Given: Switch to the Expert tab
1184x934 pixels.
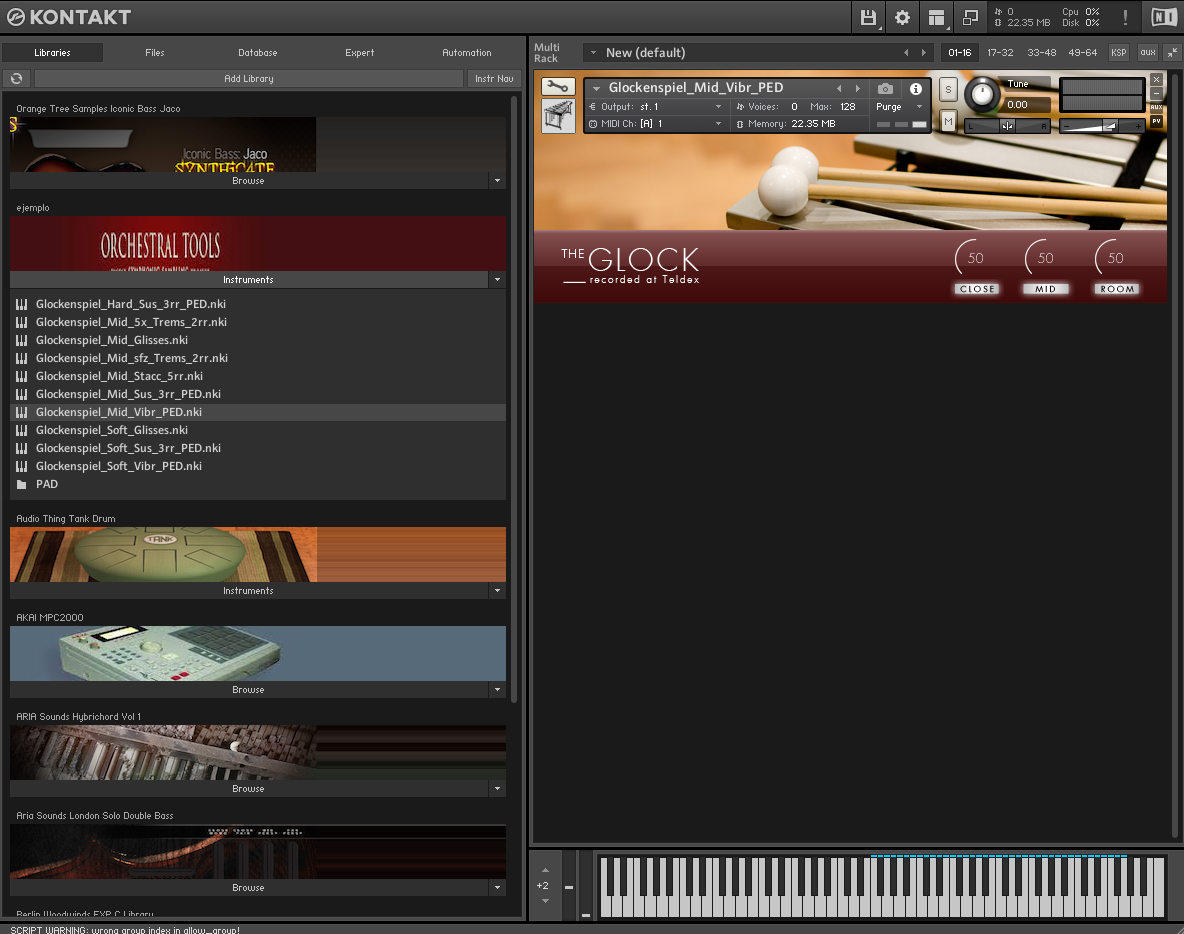Looking at the screenshot, I should click(359, 53).
